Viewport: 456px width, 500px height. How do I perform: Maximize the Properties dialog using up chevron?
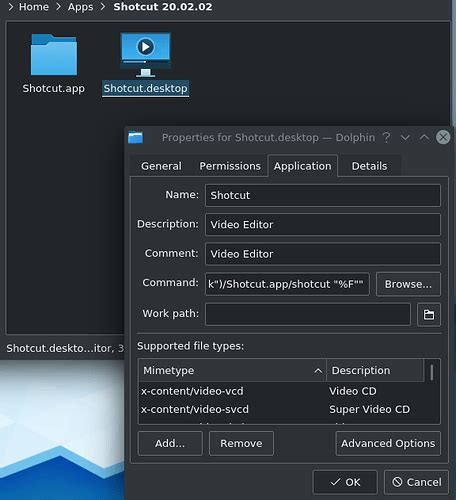424,137
